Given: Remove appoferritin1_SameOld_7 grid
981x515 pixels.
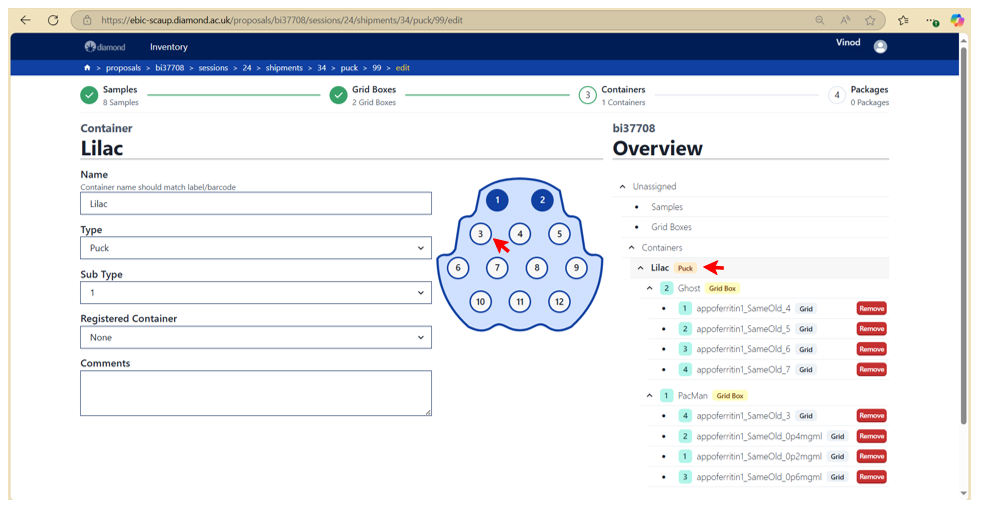Looking at the screenshot, I should pos(872,369).
